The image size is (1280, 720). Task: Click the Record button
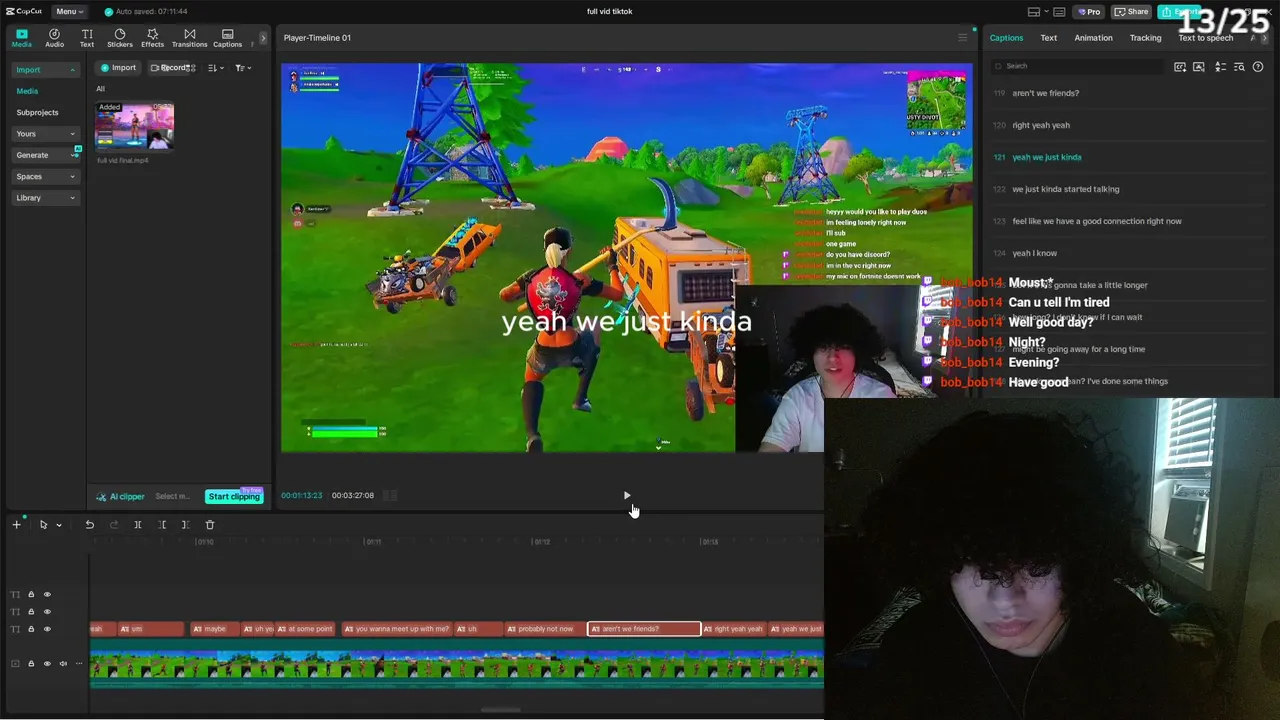click(x=171, y=68)
